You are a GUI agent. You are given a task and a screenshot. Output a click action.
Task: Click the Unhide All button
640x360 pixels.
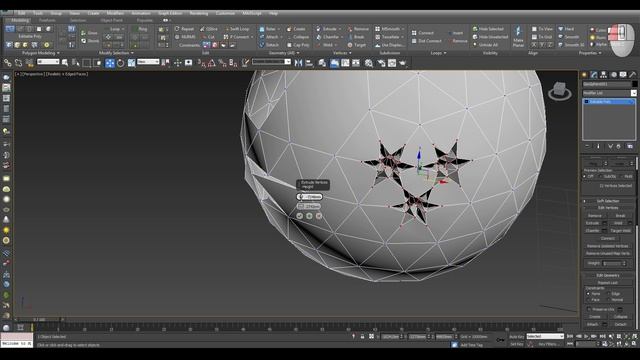click(x=485, y=45)
